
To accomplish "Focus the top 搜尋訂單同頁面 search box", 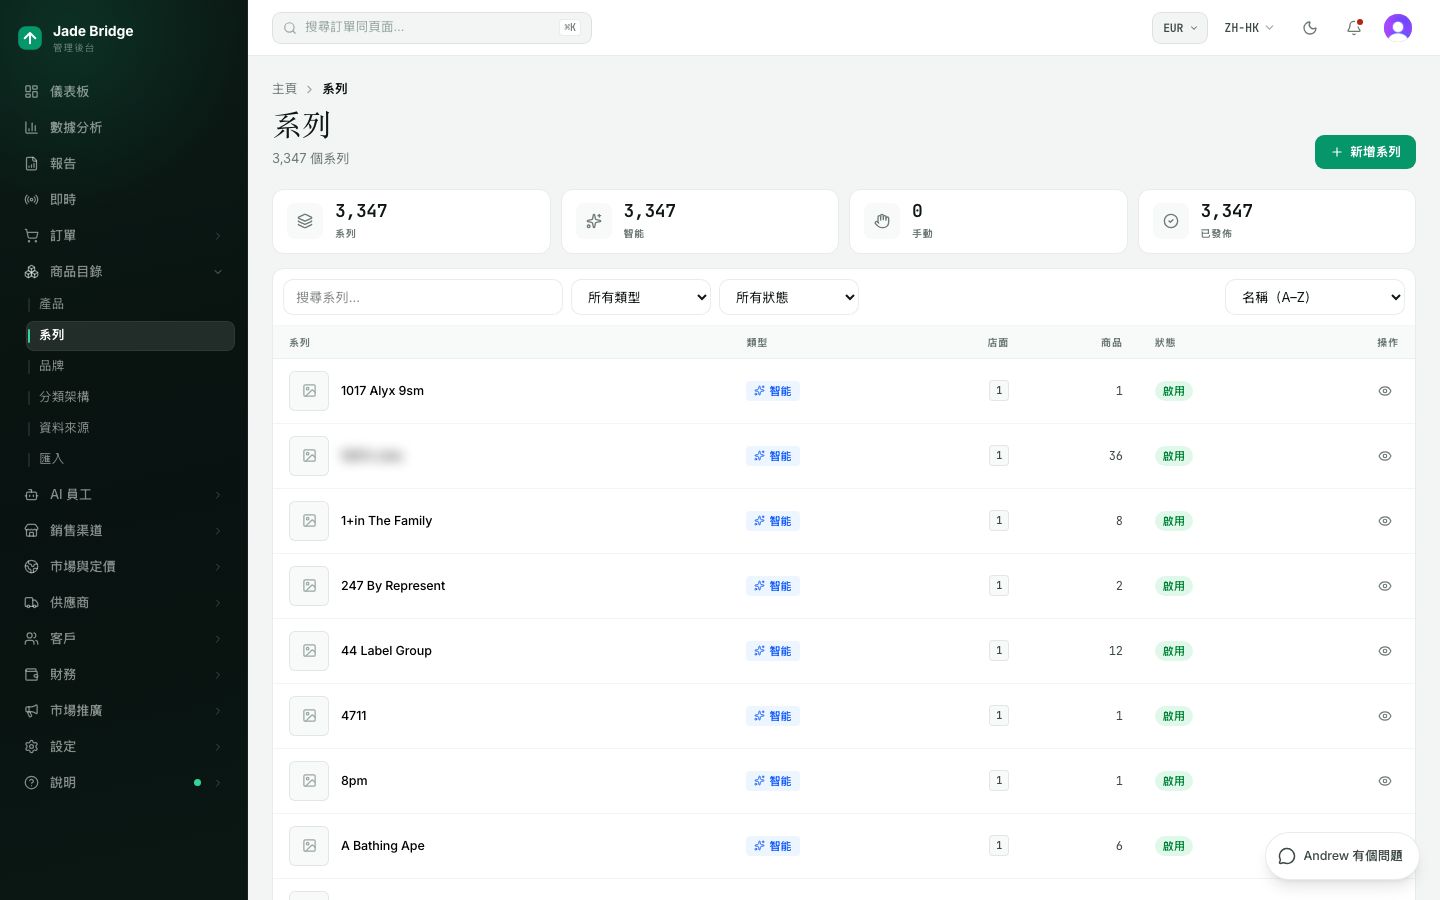I will click(432, 28).
